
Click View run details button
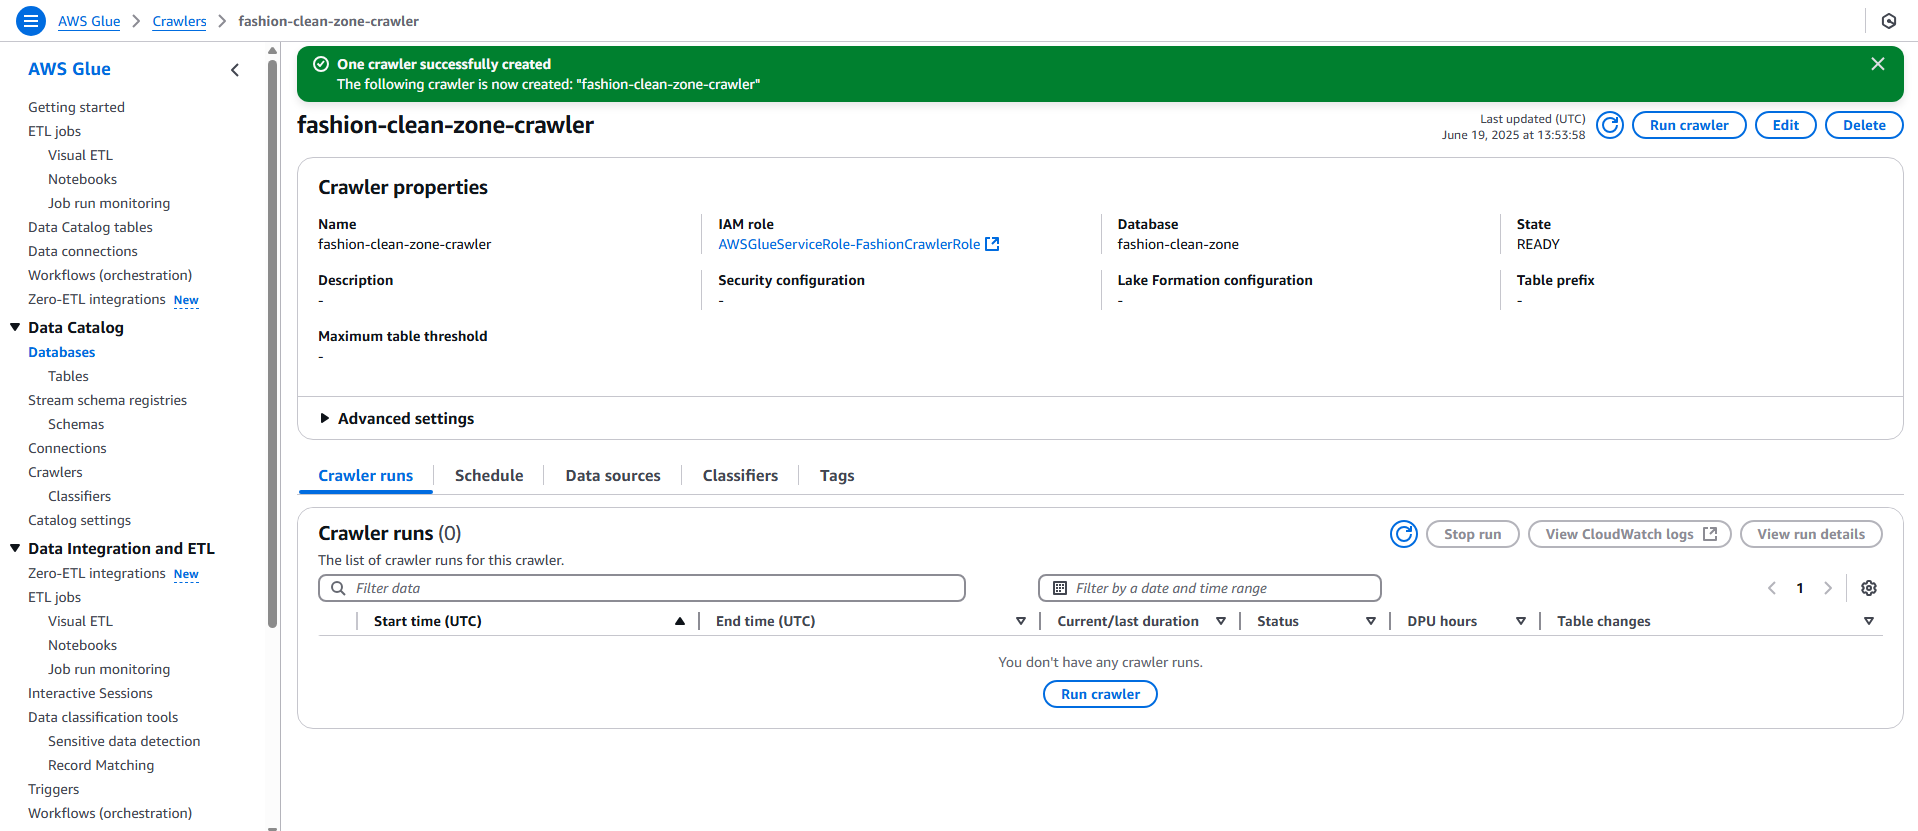pyautogui.click(x=1811, y=534)
